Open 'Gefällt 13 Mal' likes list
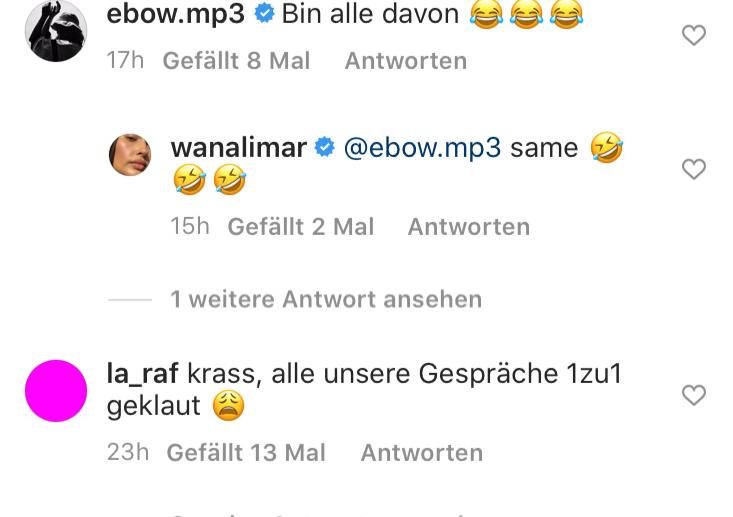733x517 pixels. click(x=246, y=453)
